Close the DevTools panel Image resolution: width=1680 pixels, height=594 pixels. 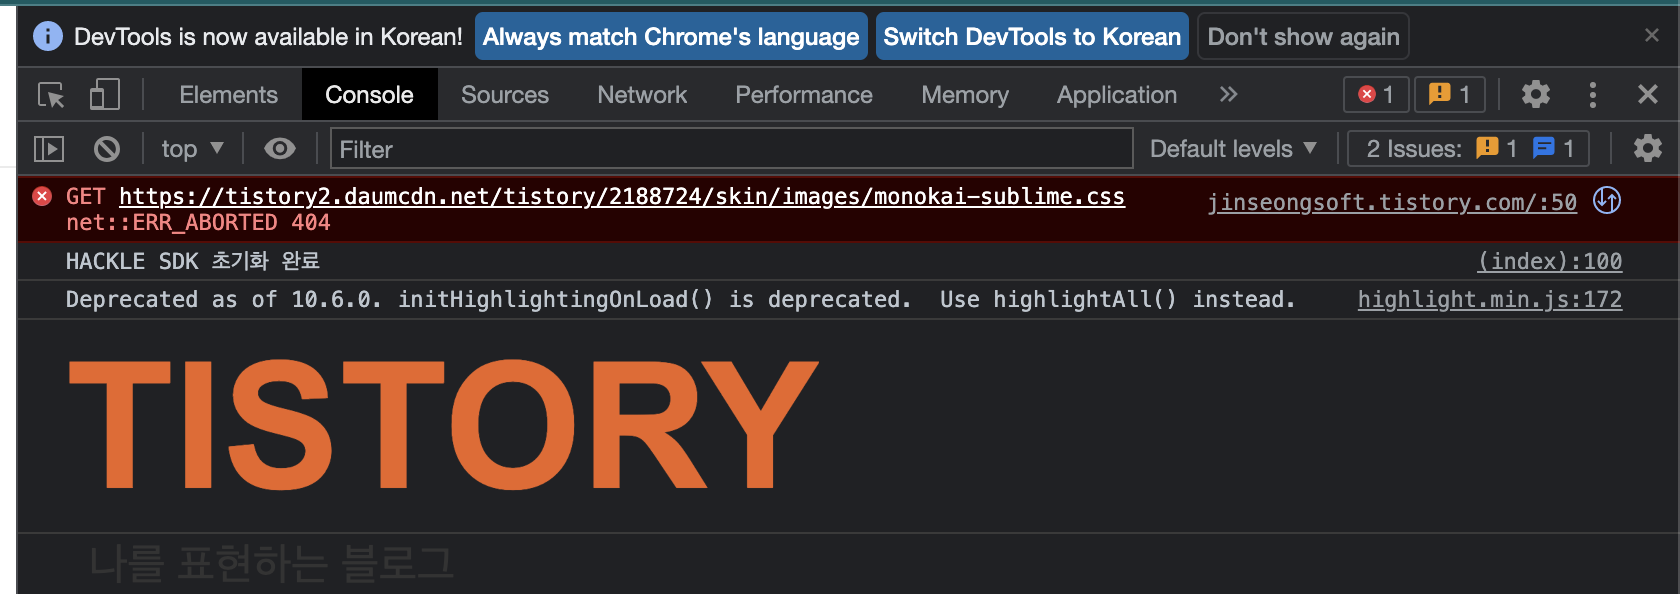(1648, 95)
